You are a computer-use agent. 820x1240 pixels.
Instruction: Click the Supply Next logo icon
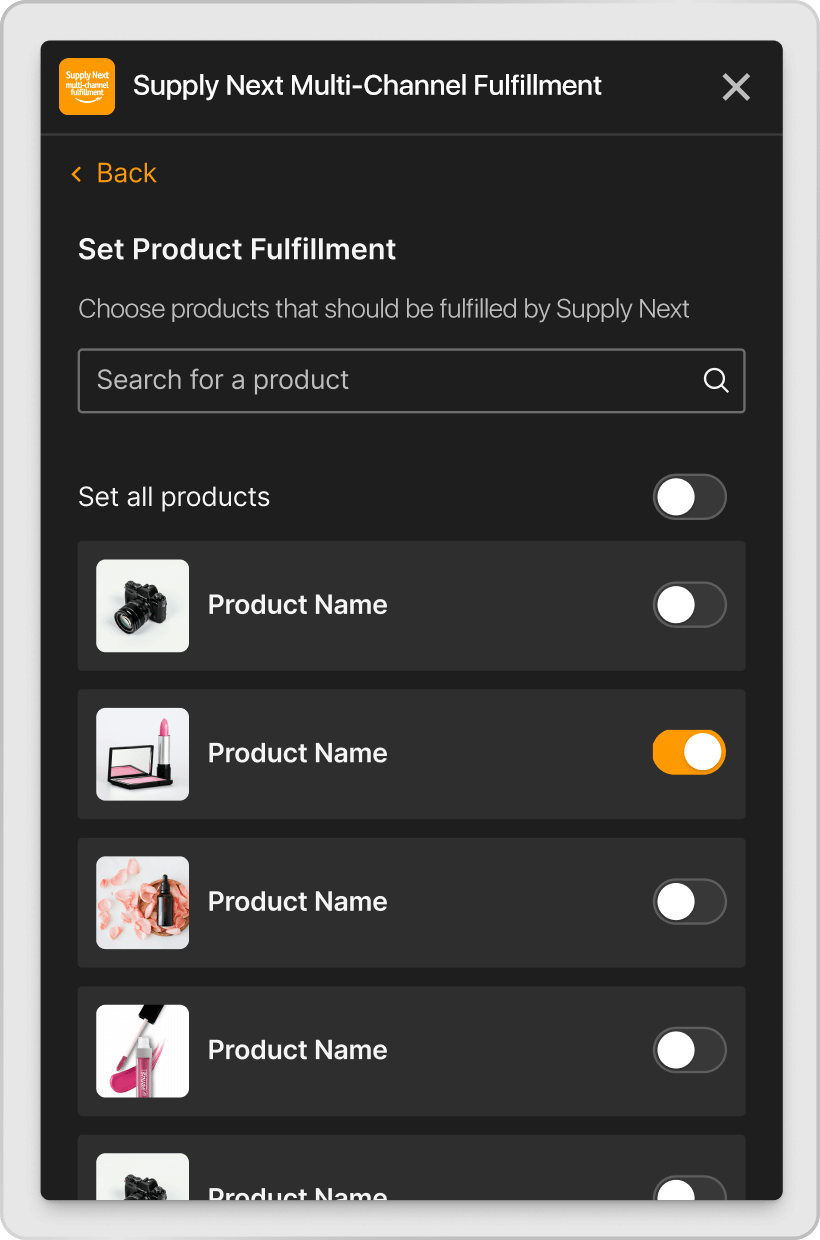86,86
